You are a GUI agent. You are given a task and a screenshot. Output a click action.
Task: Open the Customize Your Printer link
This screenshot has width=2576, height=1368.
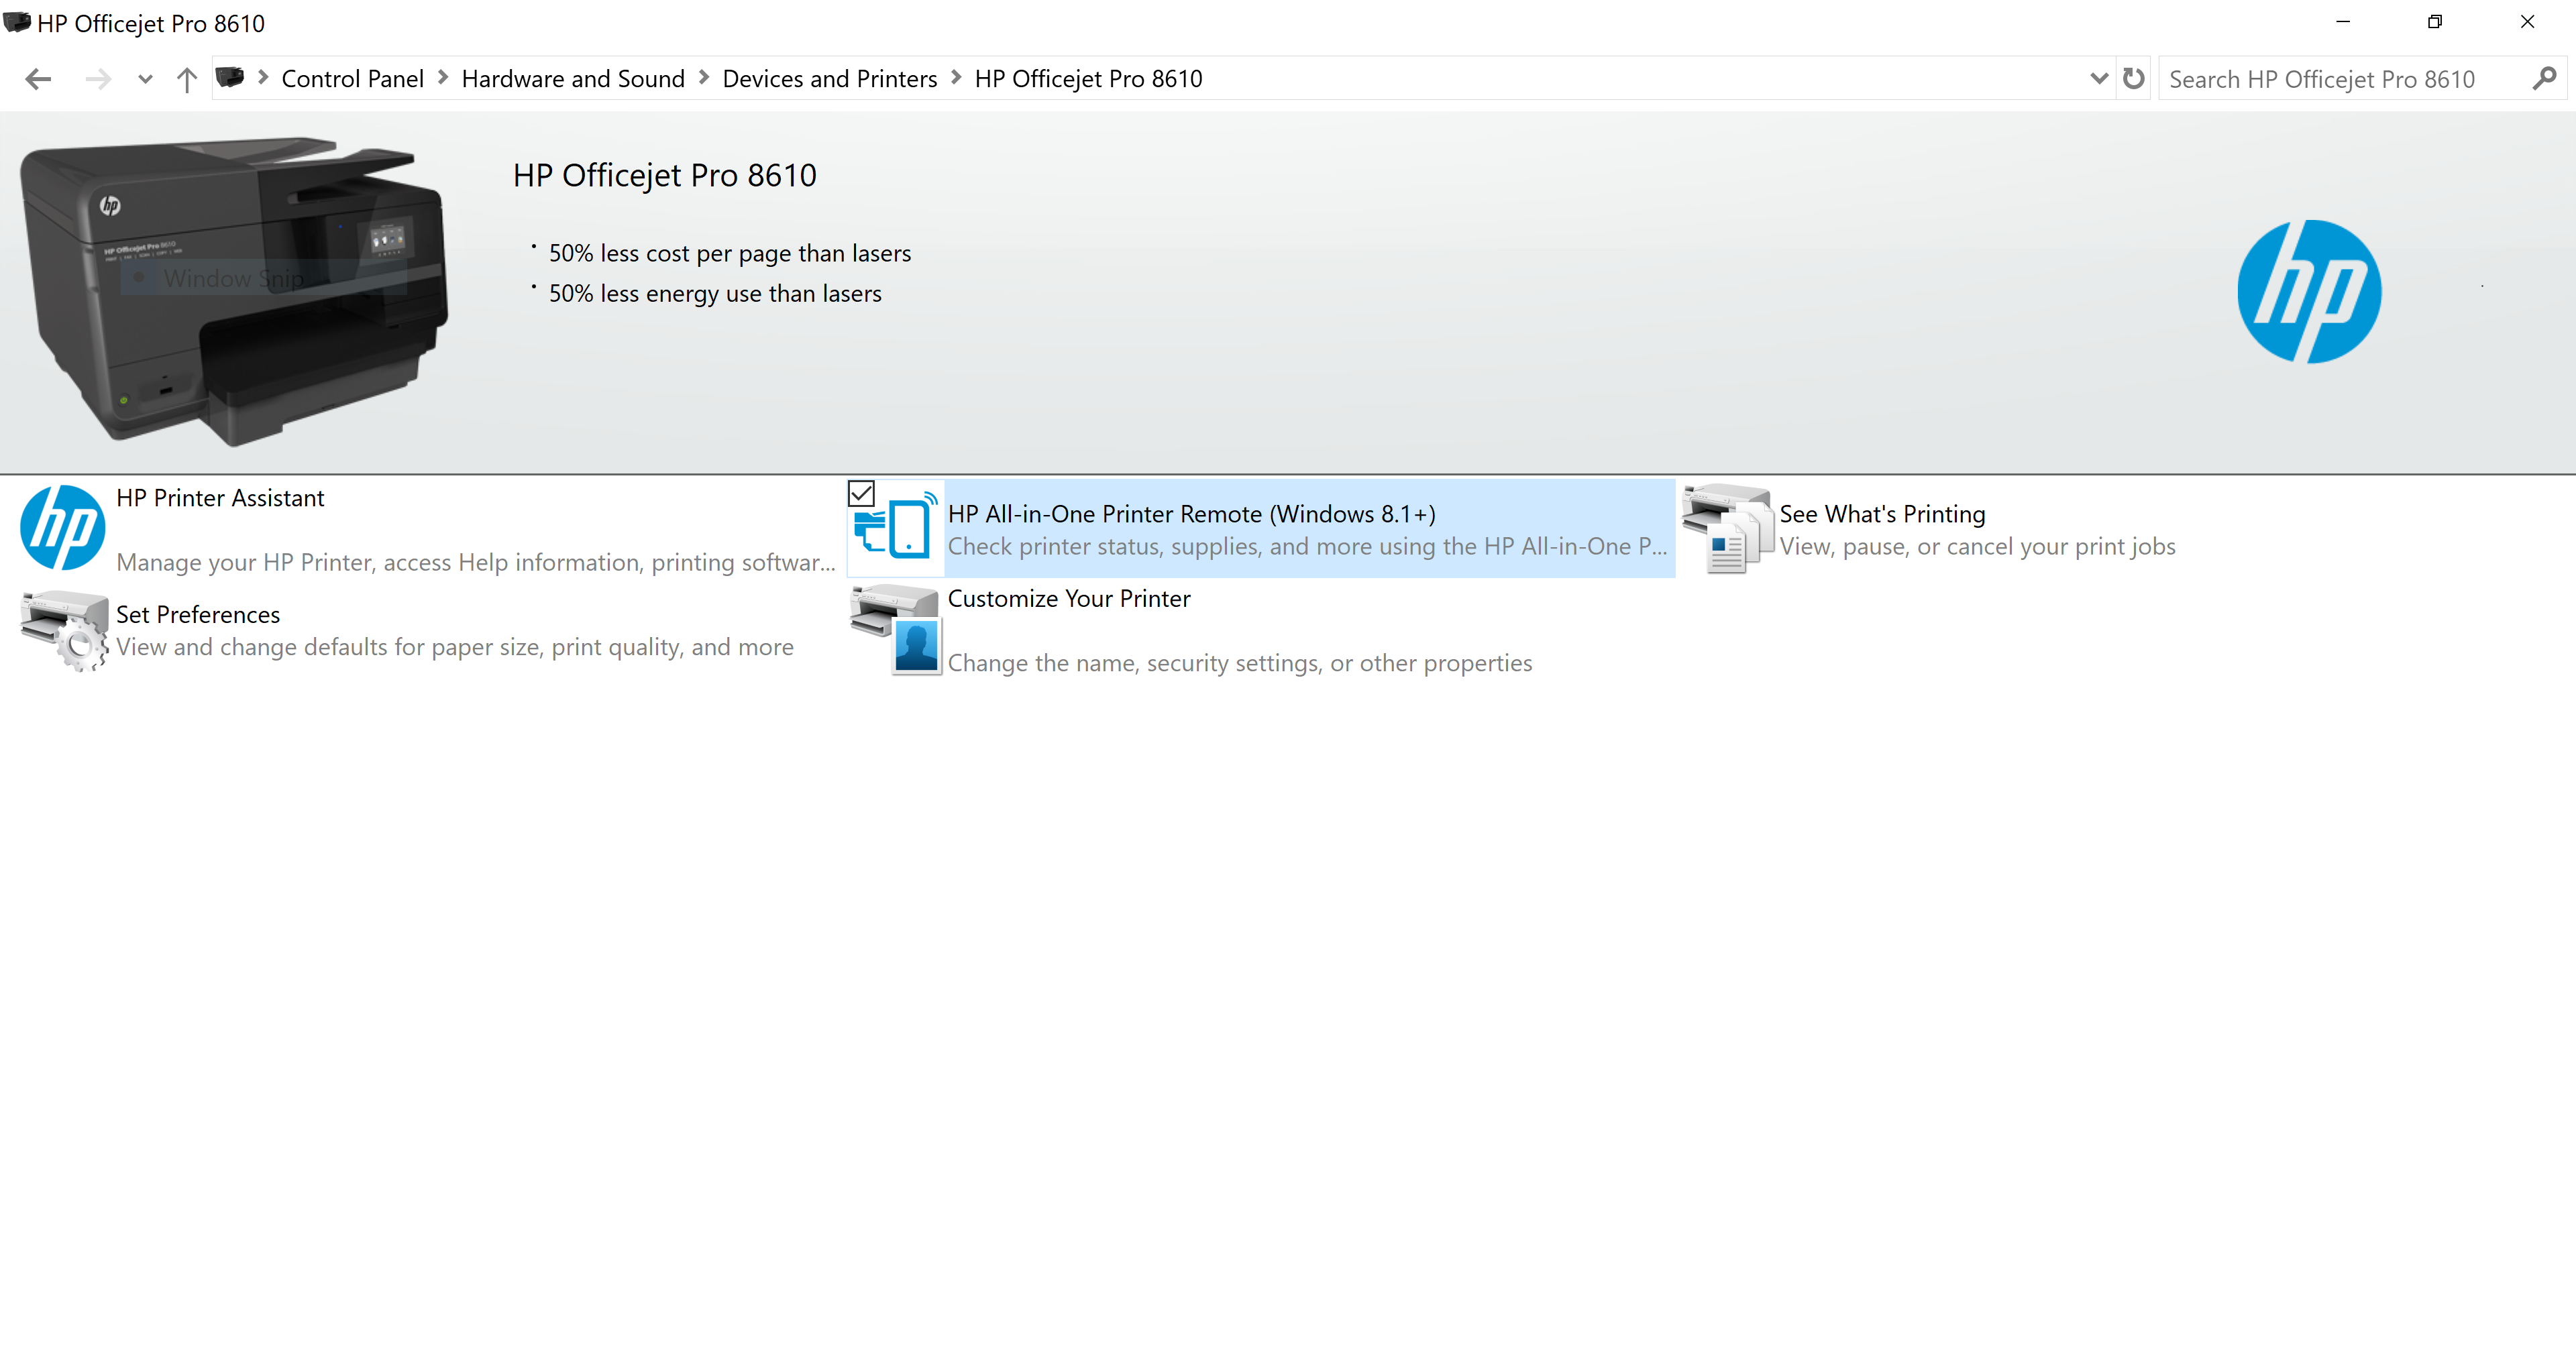(1068, 598)
